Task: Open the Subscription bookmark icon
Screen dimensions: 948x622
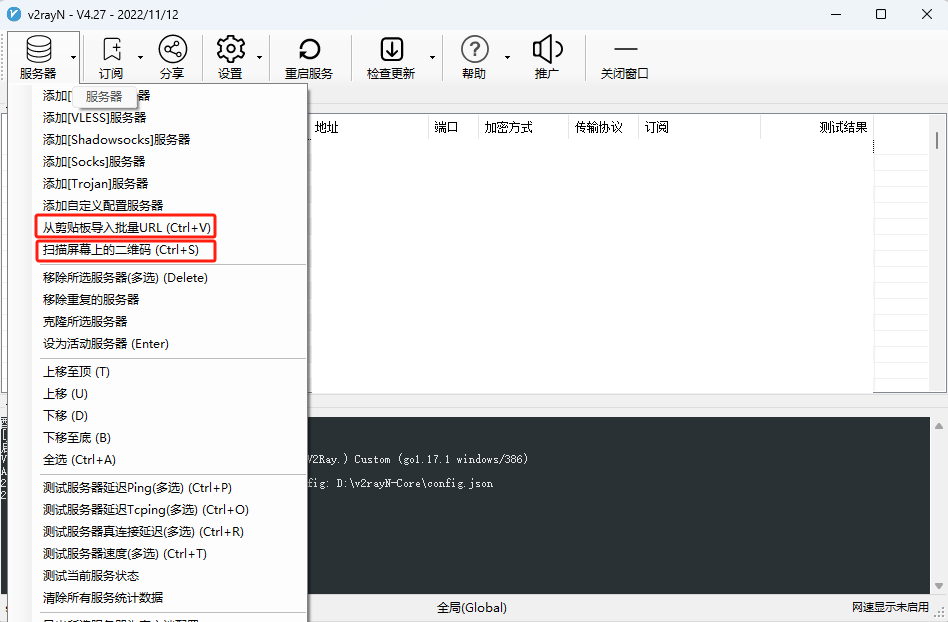Action: (112, 50)
